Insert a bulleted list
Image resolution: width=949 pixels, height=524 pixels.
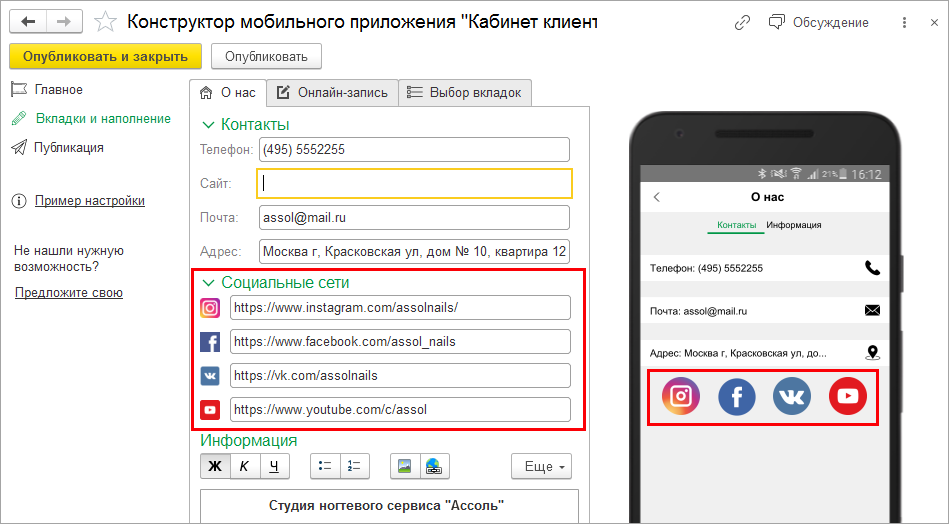[x=325, y=466]
